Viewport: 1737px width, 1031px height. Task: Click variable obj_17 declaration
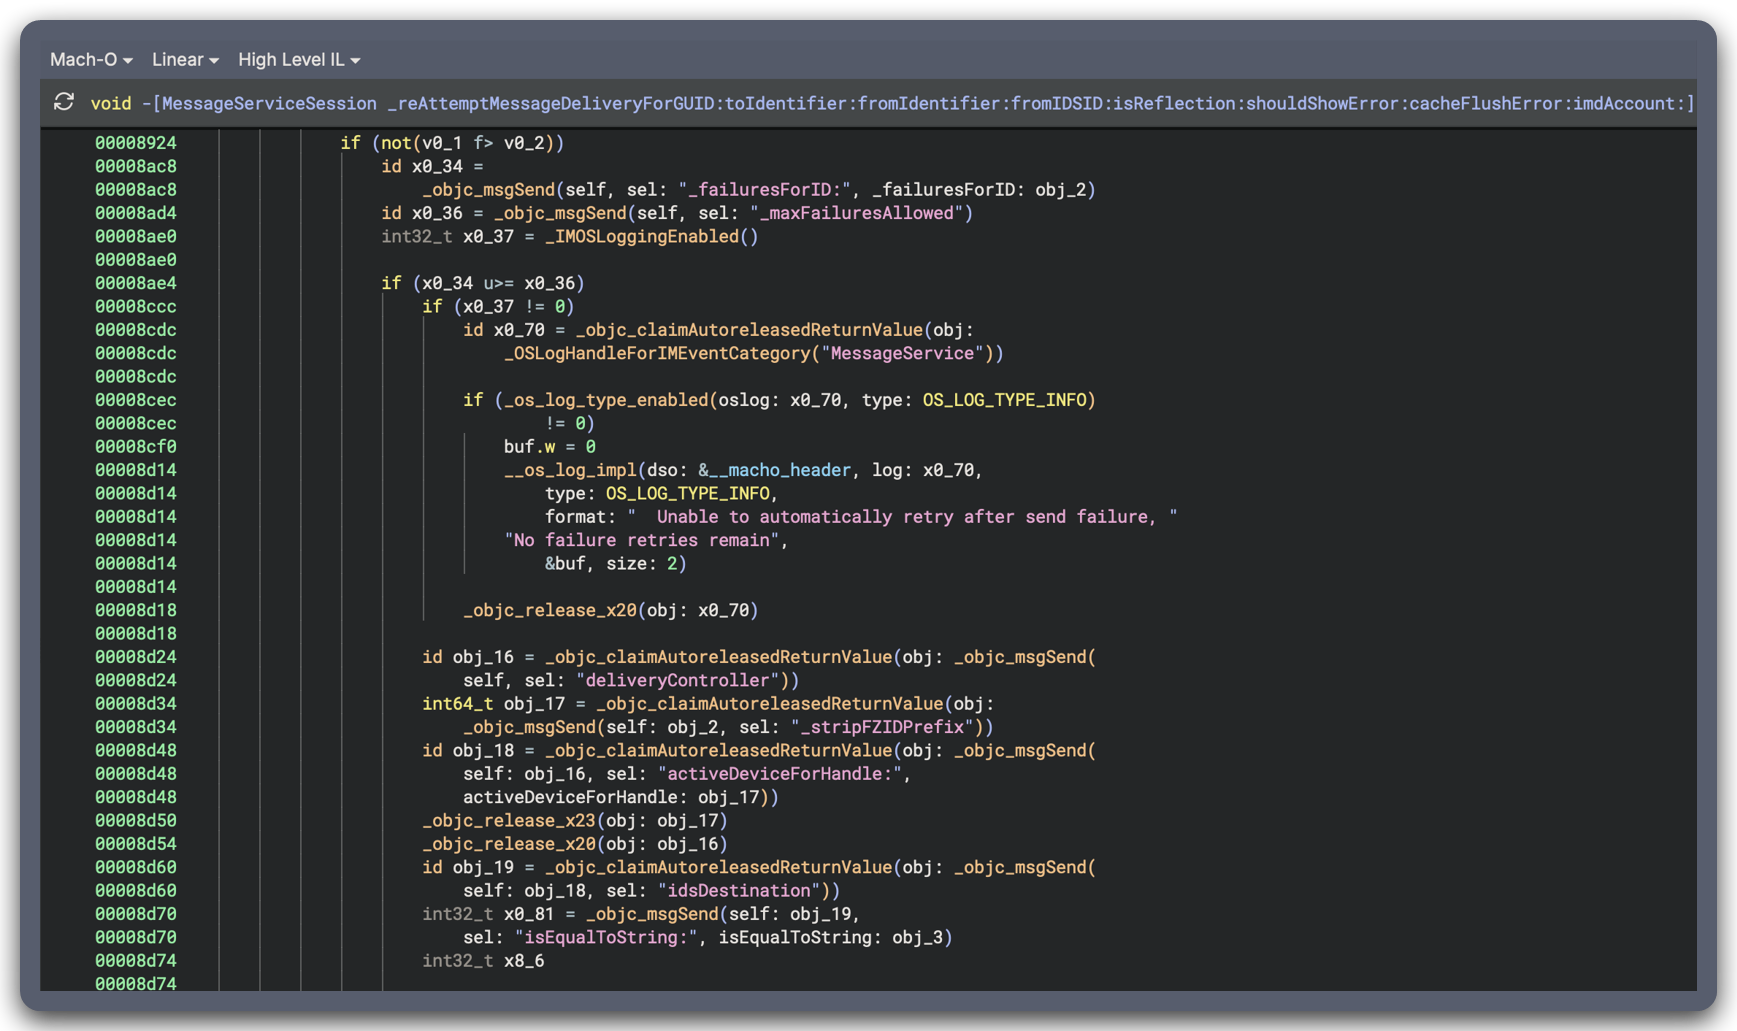(534, 704)
